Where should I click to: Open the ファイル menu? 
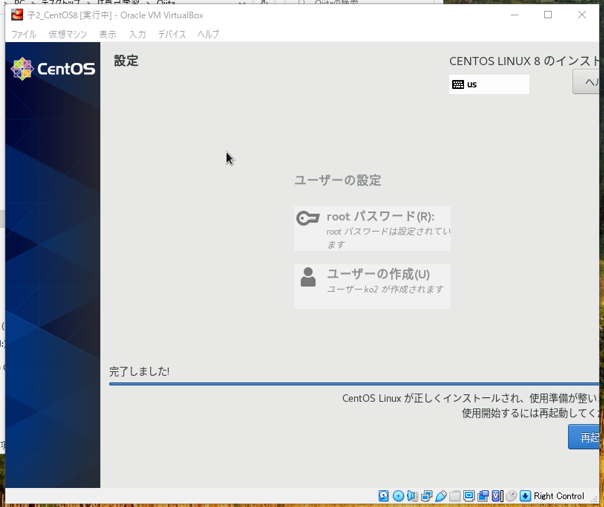[23, 34]
